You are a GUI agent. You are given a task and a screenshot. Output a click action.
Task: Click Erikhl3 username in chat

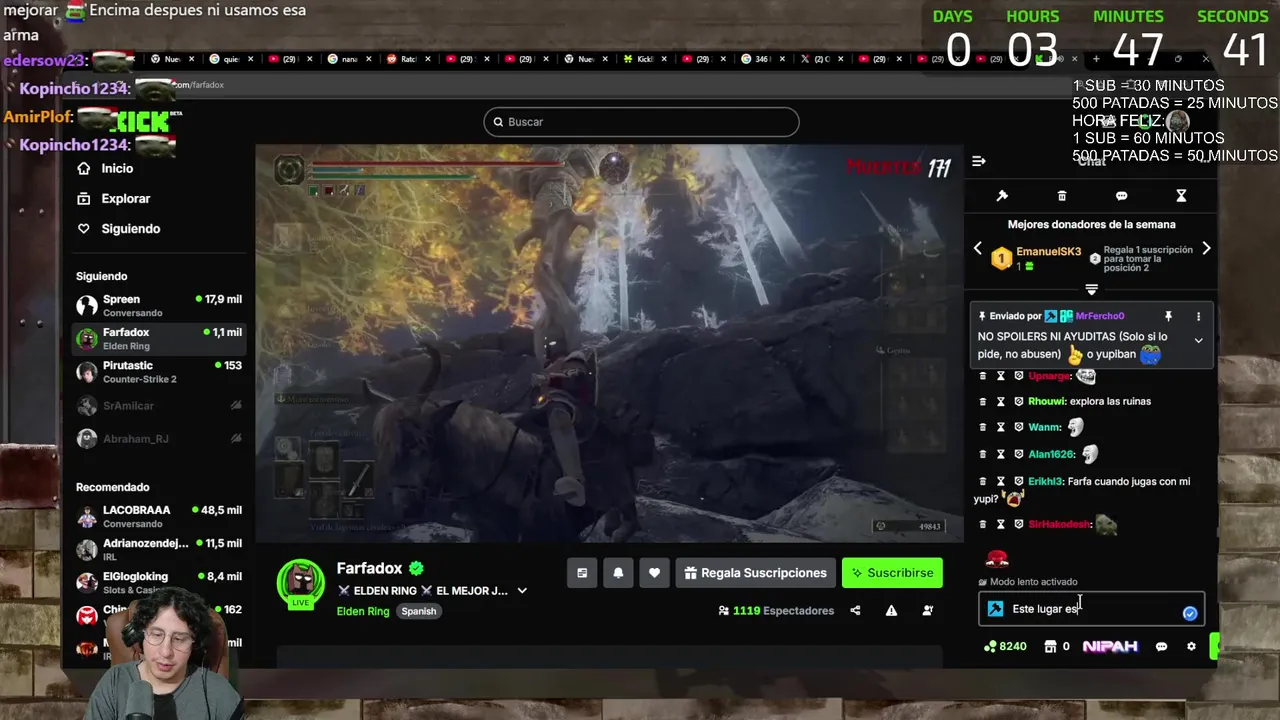(x=1045, y=481)
